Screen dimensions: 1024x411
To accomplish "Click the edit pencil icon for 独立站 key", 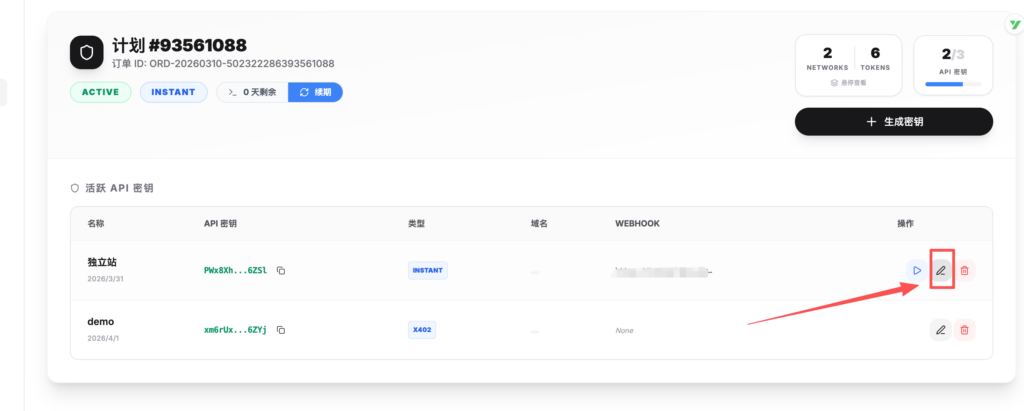I will click(940, 270).
